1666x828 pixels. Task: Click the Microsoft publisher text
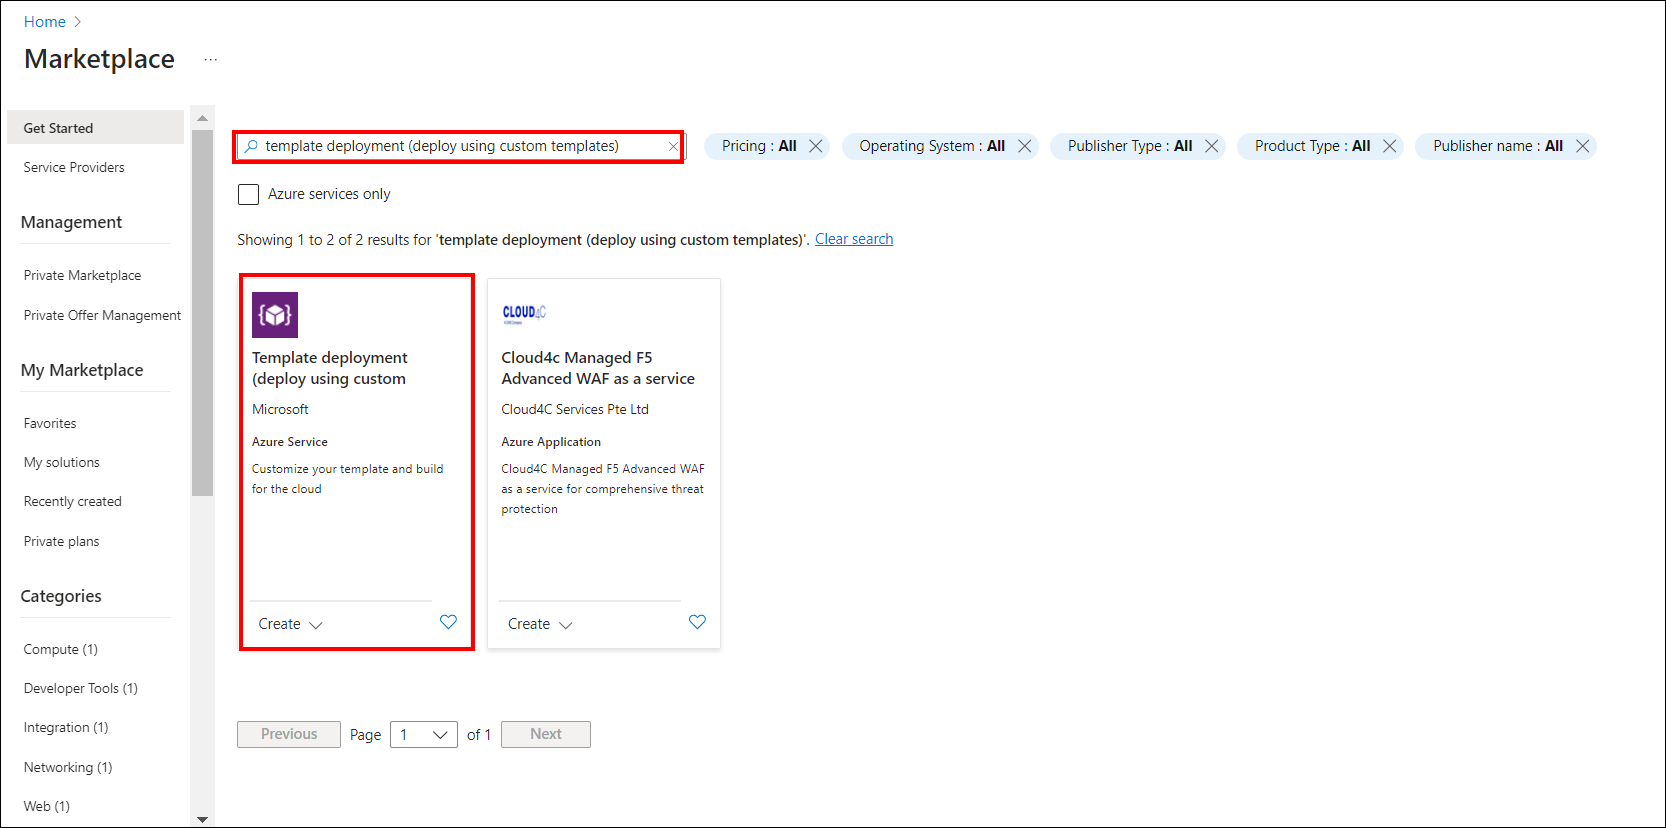pos(280,409)
